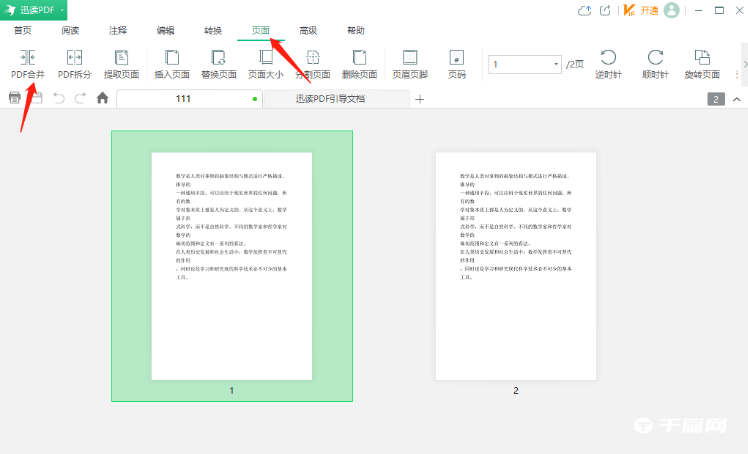Screen dimensions: 748x454
Task: Select page 2 thumbnail
Action: pos(516,266)
